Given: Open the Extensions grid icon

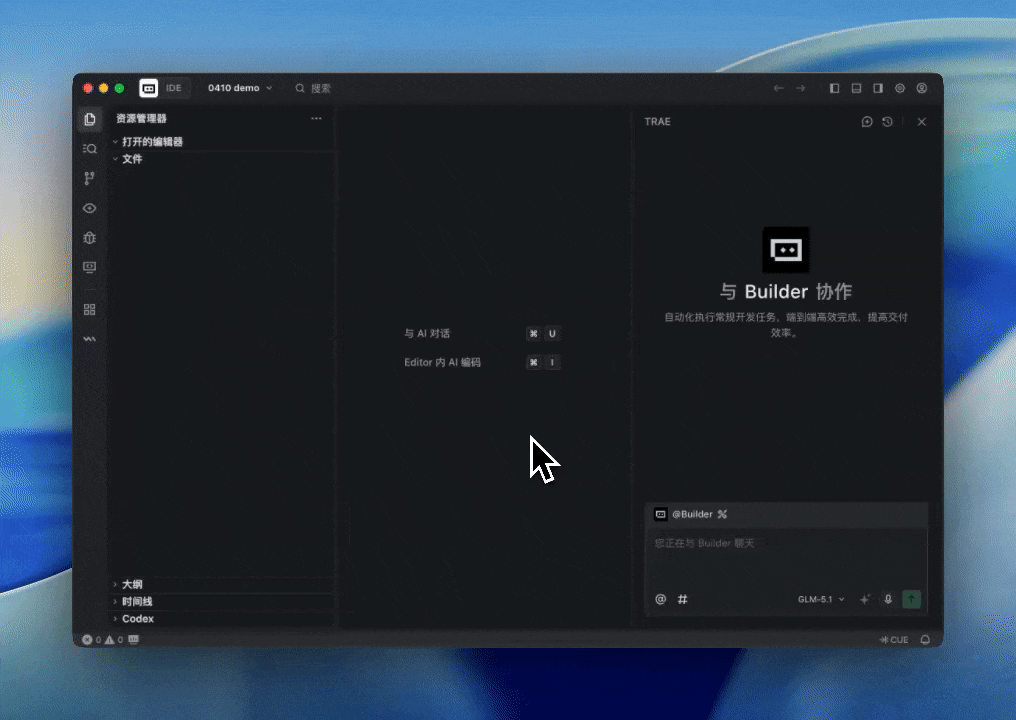Looking at the screenshot, I should tap(89, 310).
